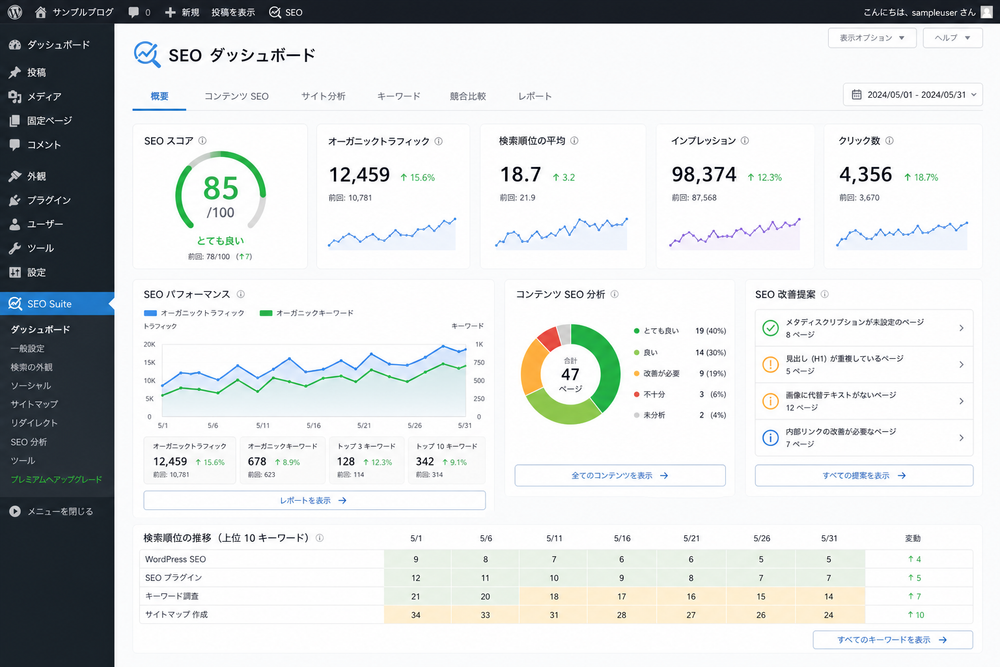Click the plus icon for 新規
The height and width of the screenshot is (667, 1000).
click(170, 12)
